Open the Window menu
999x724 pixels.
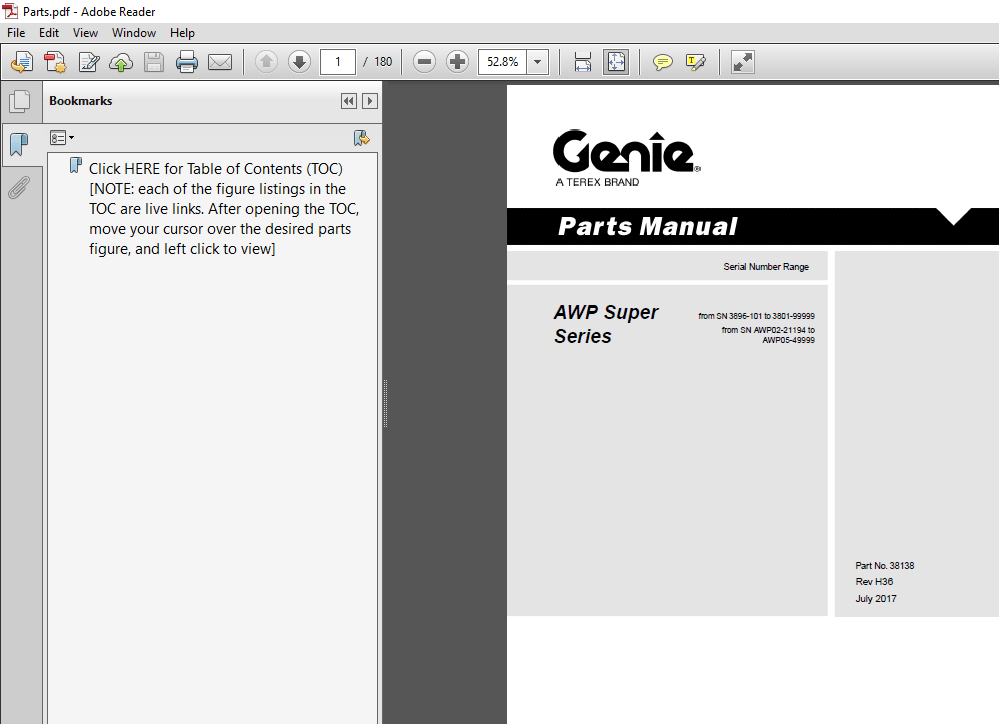133,32
